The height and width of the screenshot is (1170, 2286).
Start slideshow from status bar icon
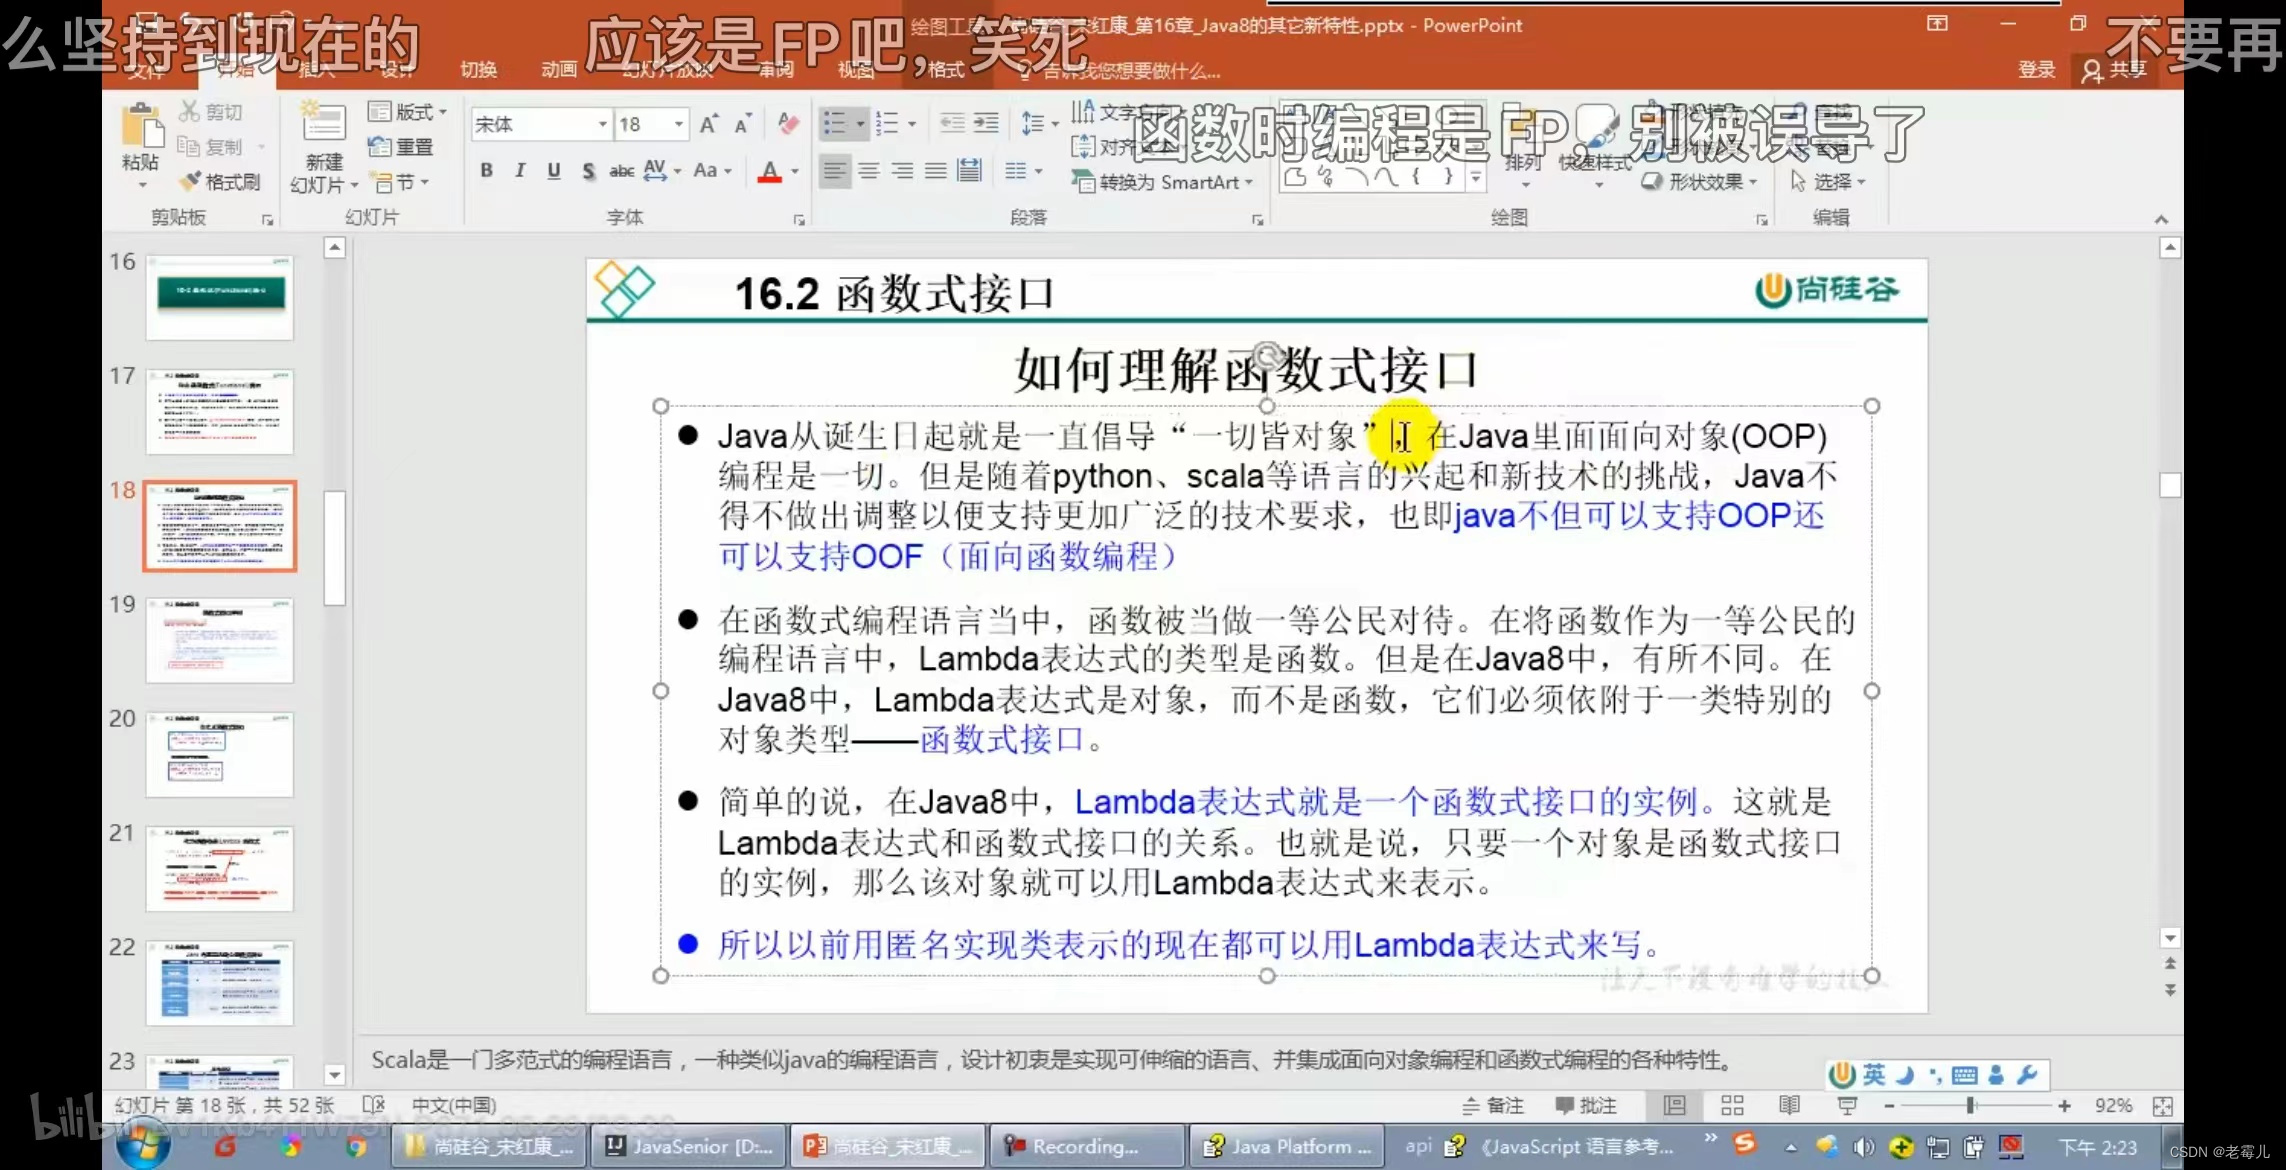[1846, 1105]
